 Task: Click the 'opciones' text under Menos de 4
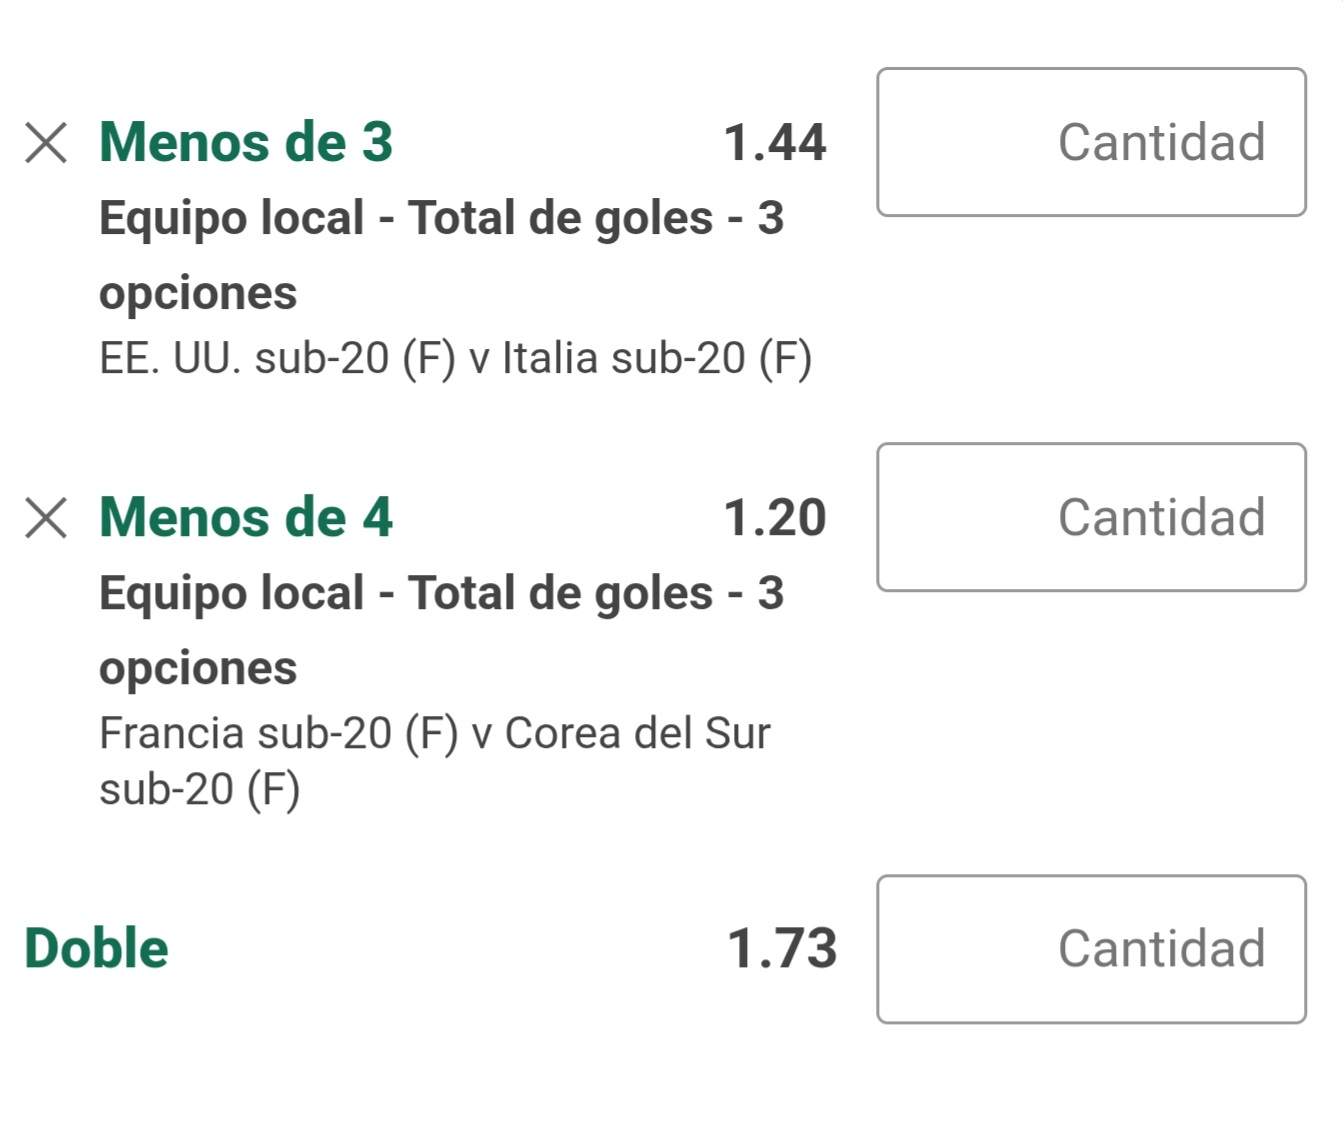198,668
